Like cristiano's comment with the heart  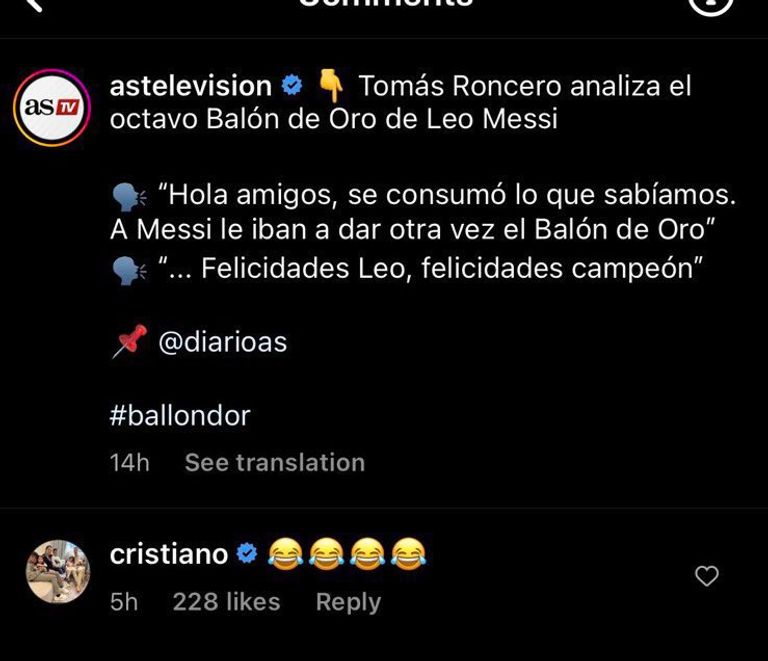(707, 576)
